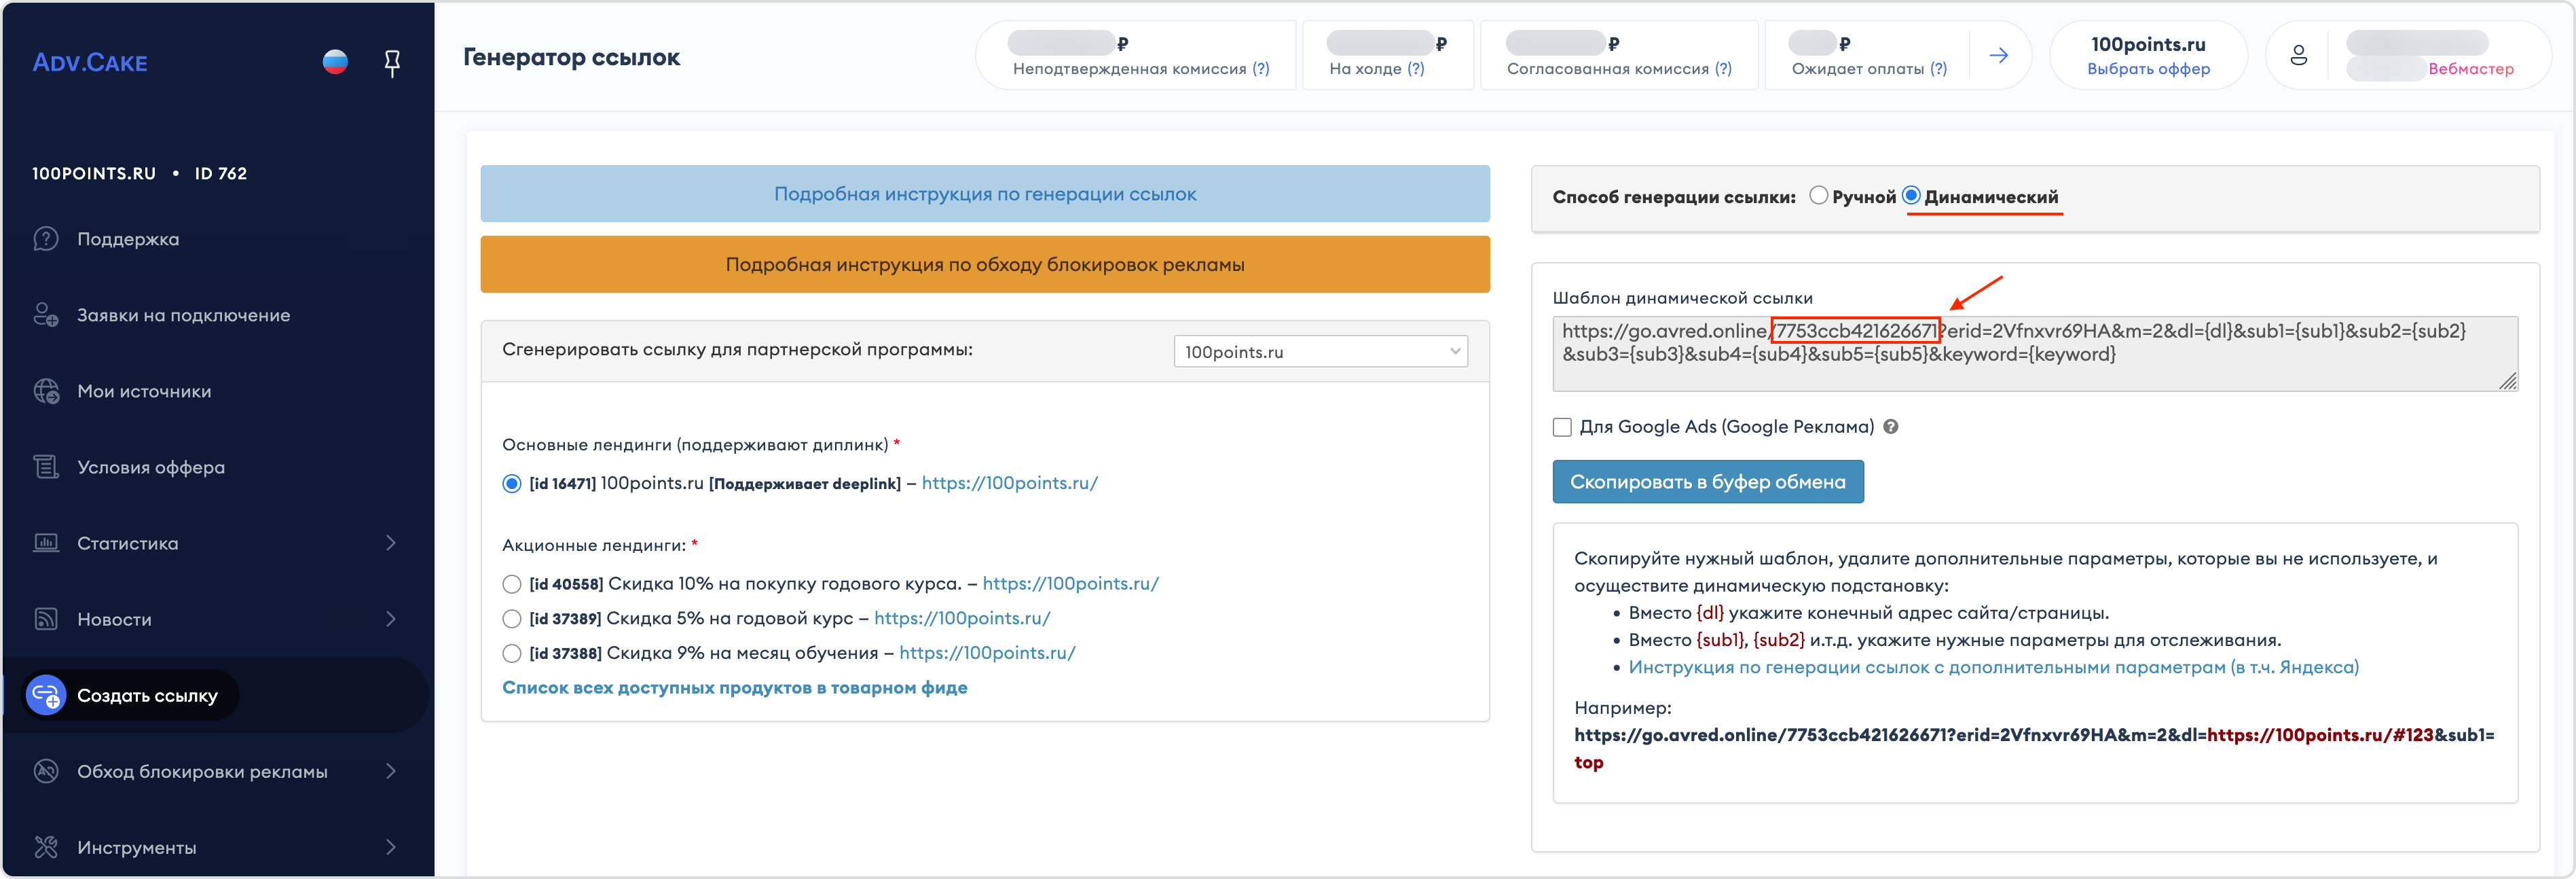This screenshot has height=879, width=2576.
Task: Click the arrow icon next to awaiting payment
Action: (x=1998, y=55)
